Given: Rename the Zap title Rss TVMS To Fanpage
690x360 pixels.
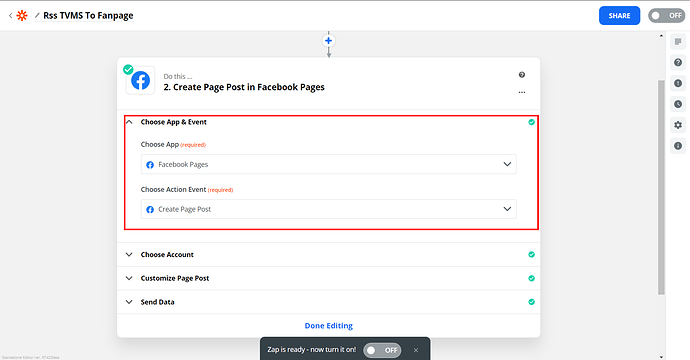Looking at the screenshot, I should point(88,16).
